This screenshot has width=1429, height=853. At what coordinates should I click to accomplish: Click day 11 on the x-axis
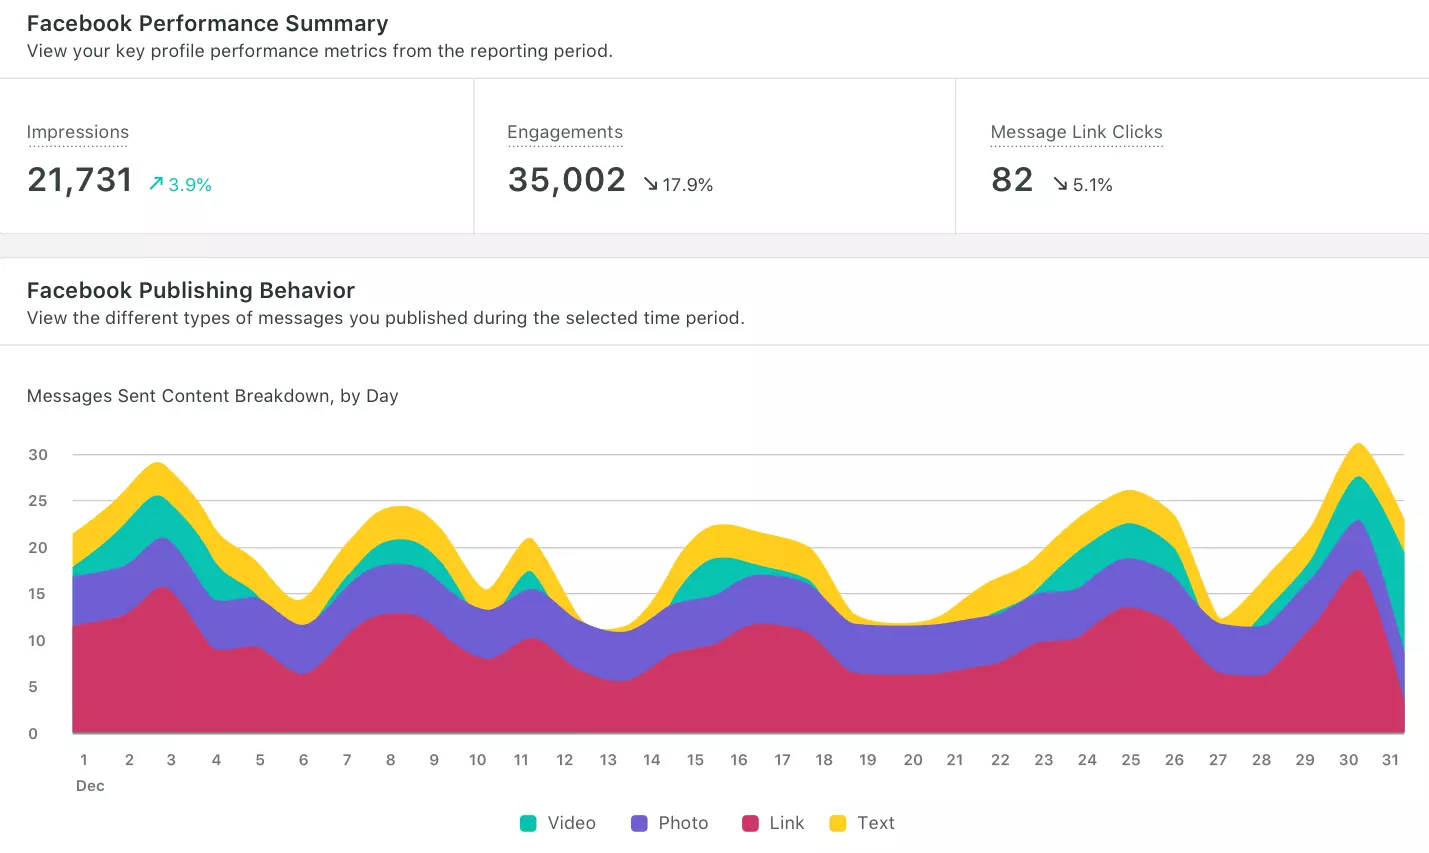521,760
